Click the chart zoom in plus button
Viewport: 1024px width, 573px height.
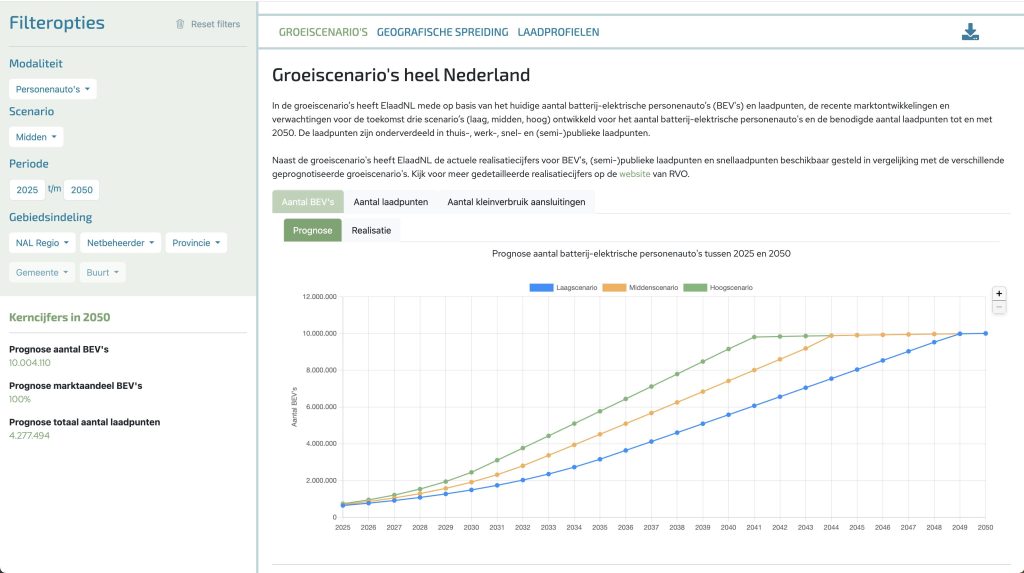[x=998, y=294]
